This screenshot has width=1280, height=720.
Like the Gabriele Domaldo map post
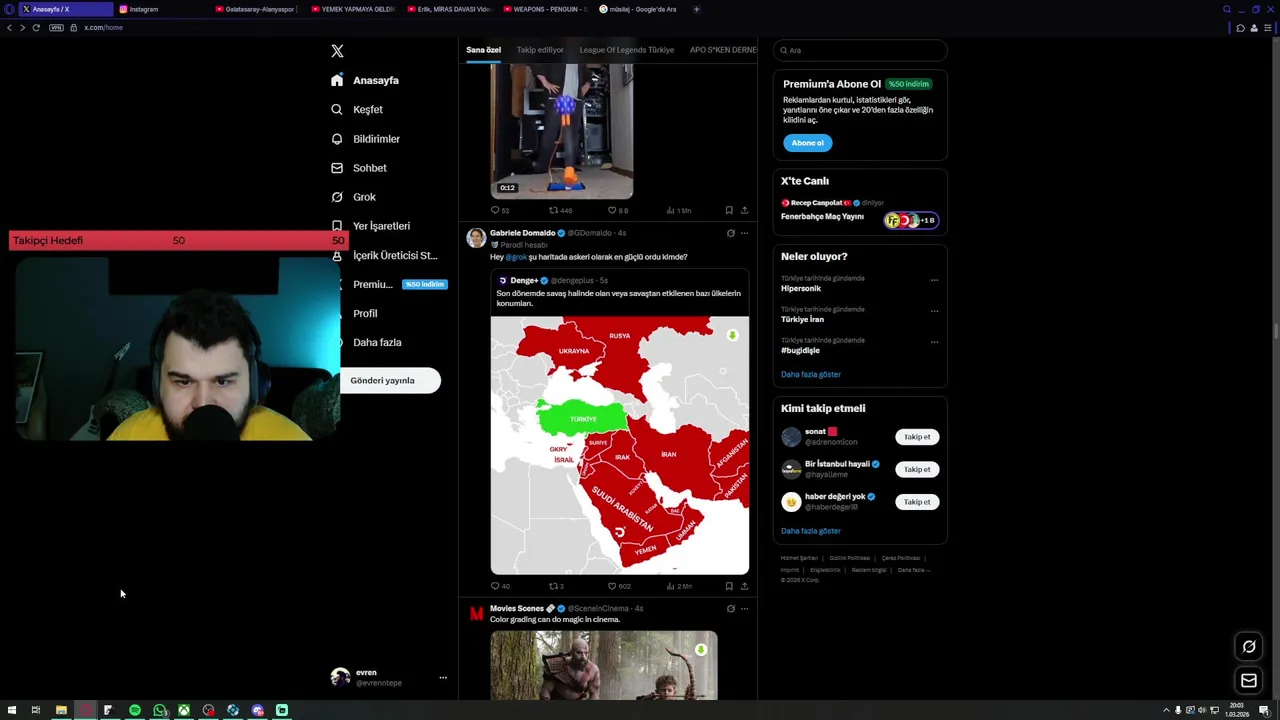pyautogui.click(x=619, y=586)
